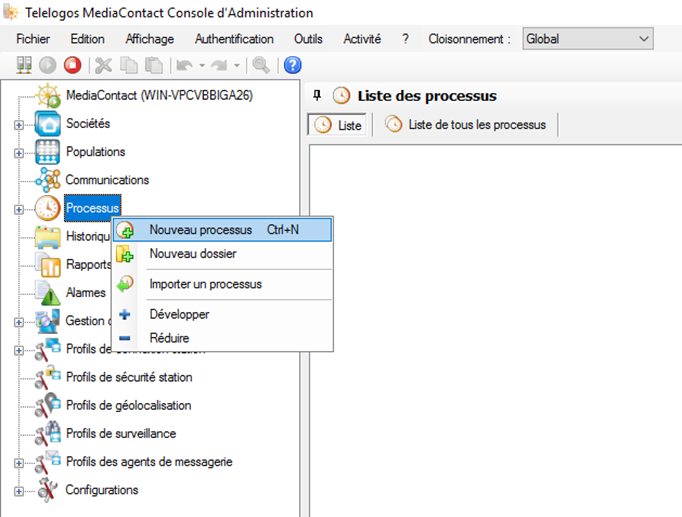Click the Gestion computer icon

point(48,321)
